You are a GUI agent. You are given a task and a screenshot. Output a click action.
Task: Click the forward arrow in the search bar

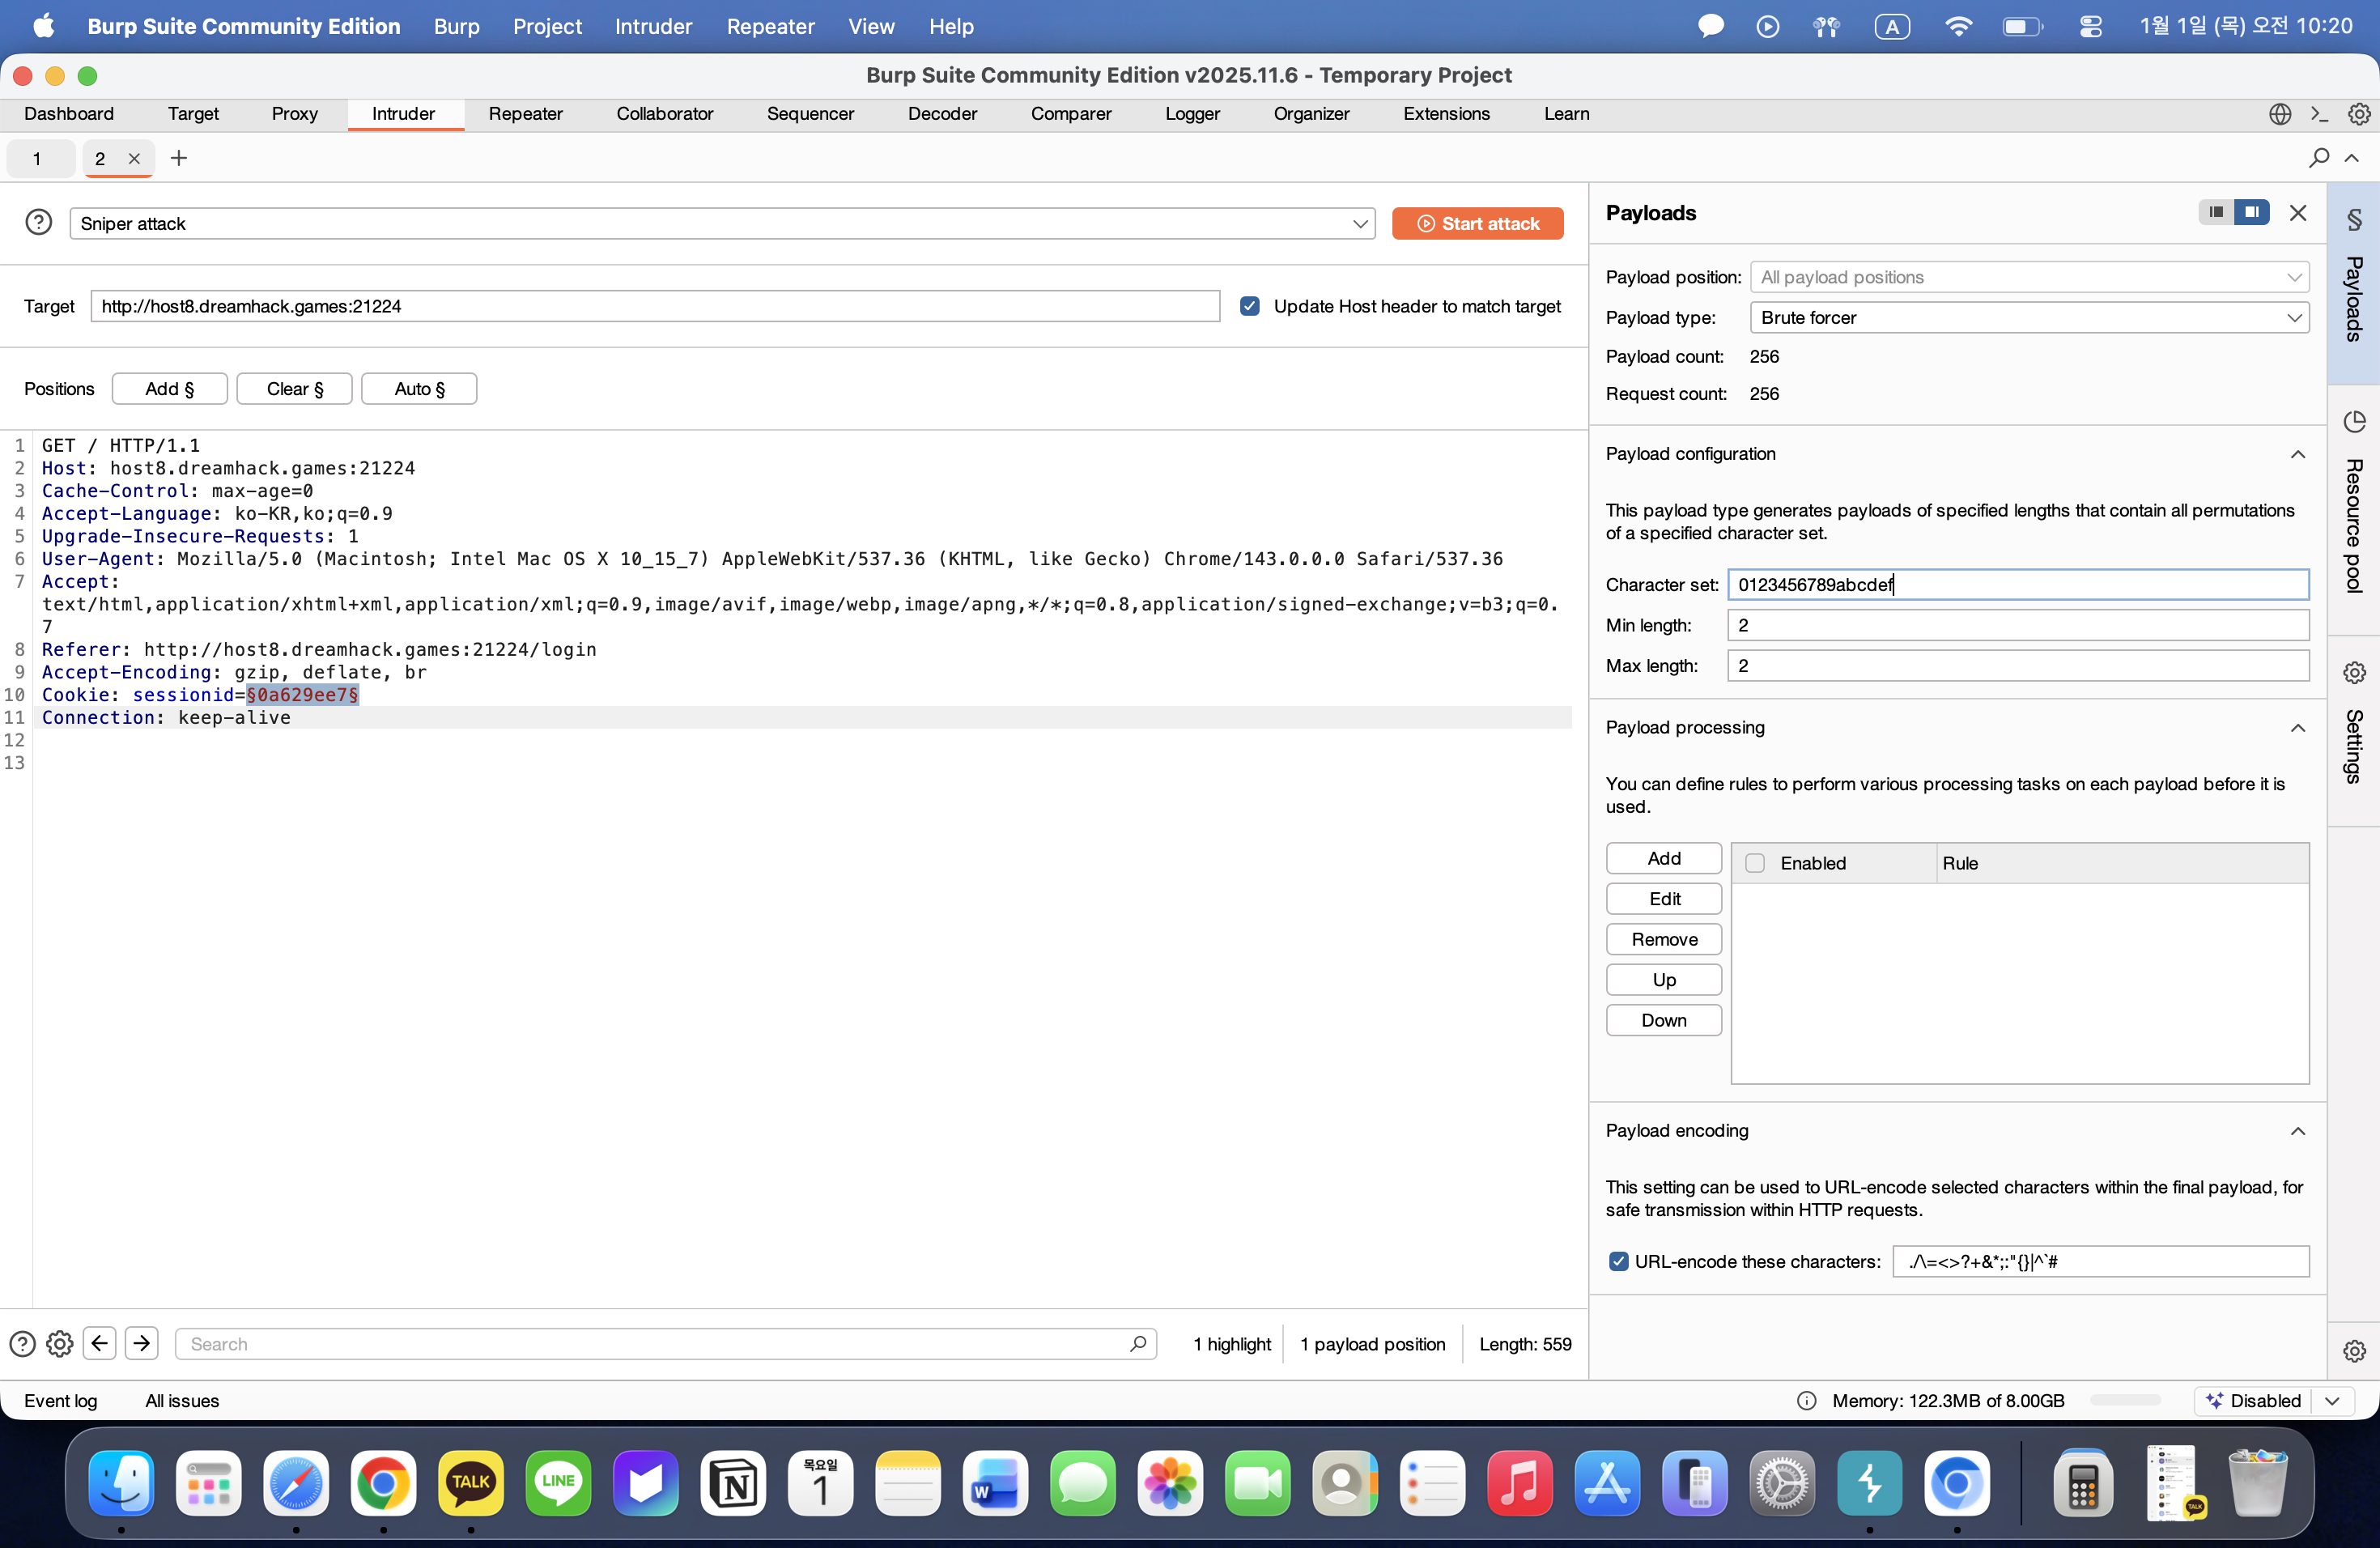pos(141,1343)
